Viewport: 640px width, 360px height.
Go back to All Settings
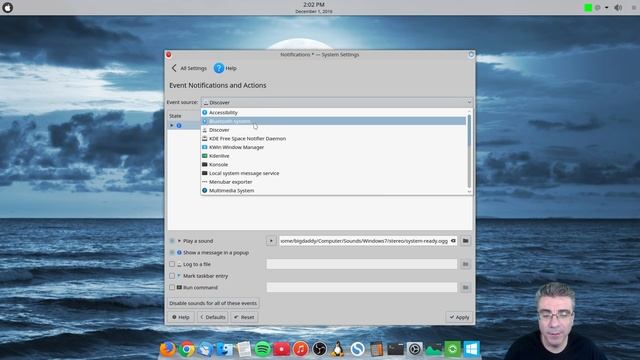coord(189,68)
